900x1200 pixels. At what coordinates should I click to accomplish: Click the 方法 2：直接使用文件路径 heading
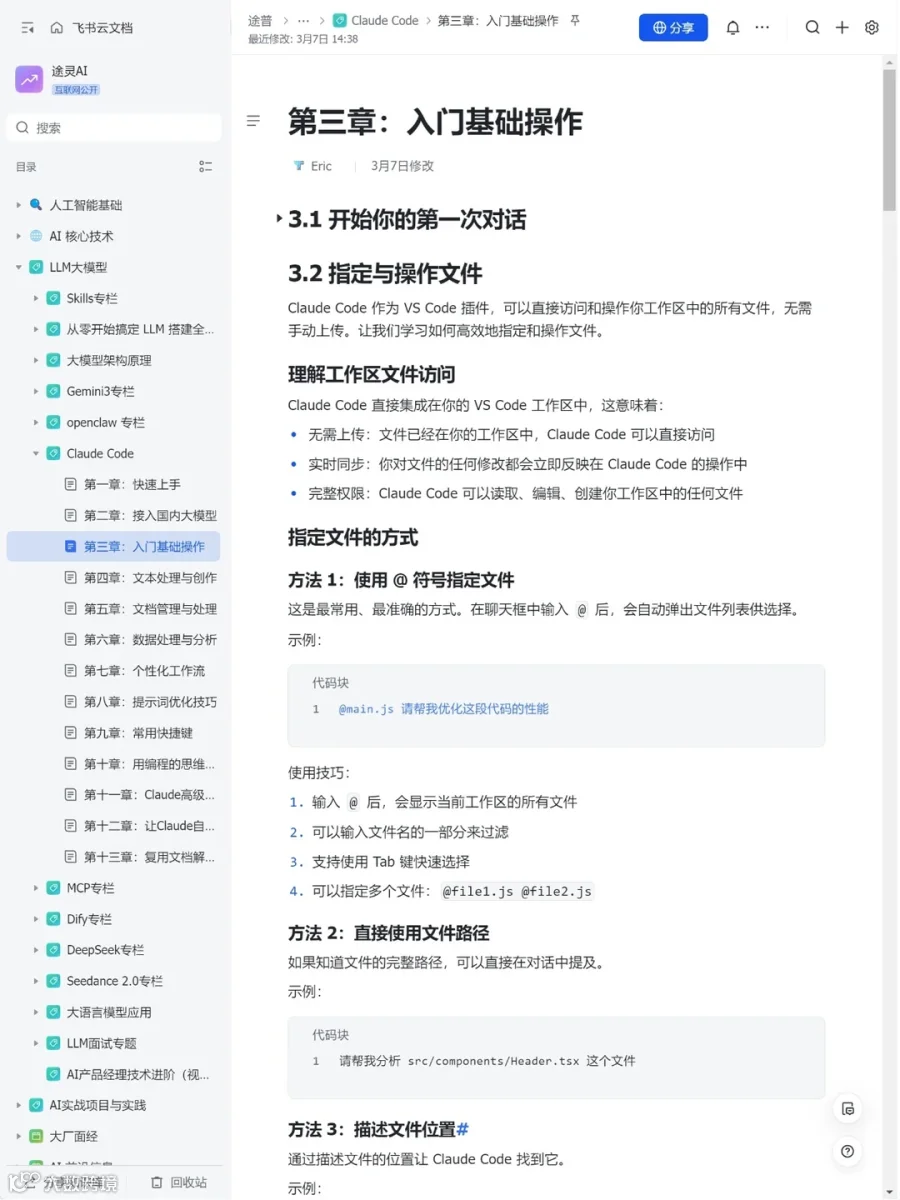point(389,933)
